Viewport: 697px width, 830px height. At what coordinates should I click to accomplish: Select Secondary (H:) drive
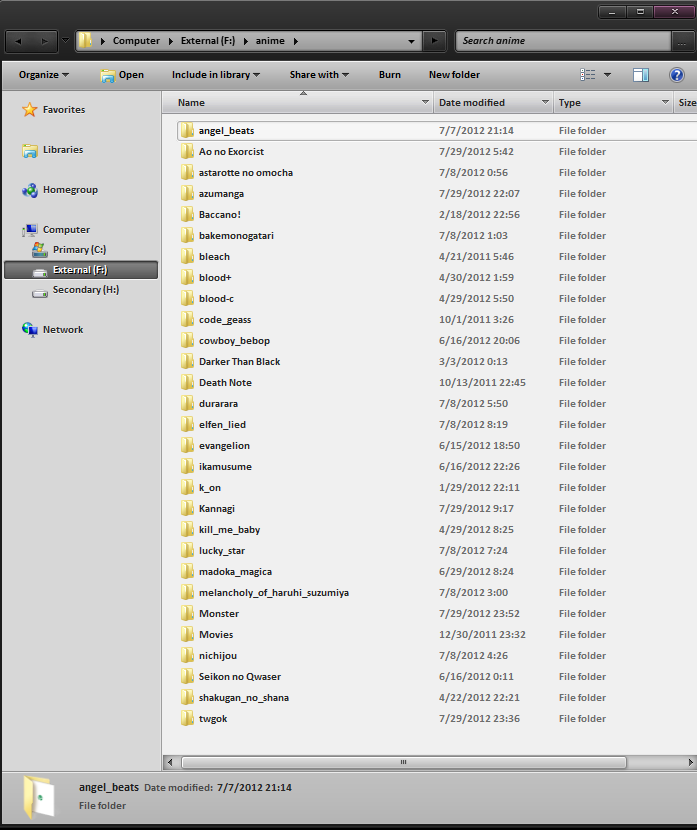(85, 290)
